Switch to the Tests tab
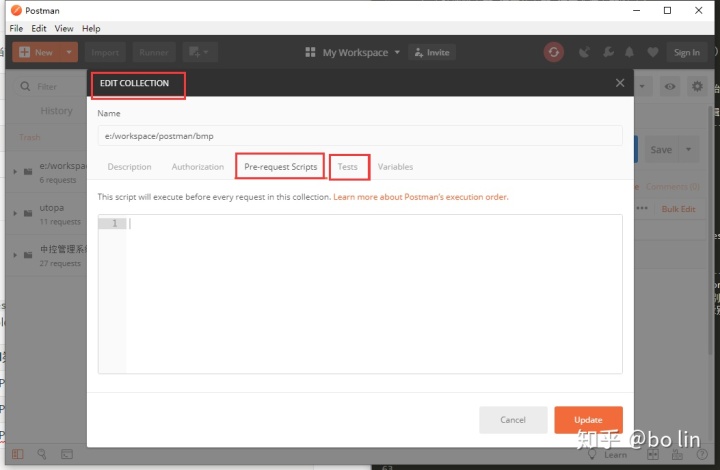The width and height of the screenshot is (720, 470). pos(348,167)
